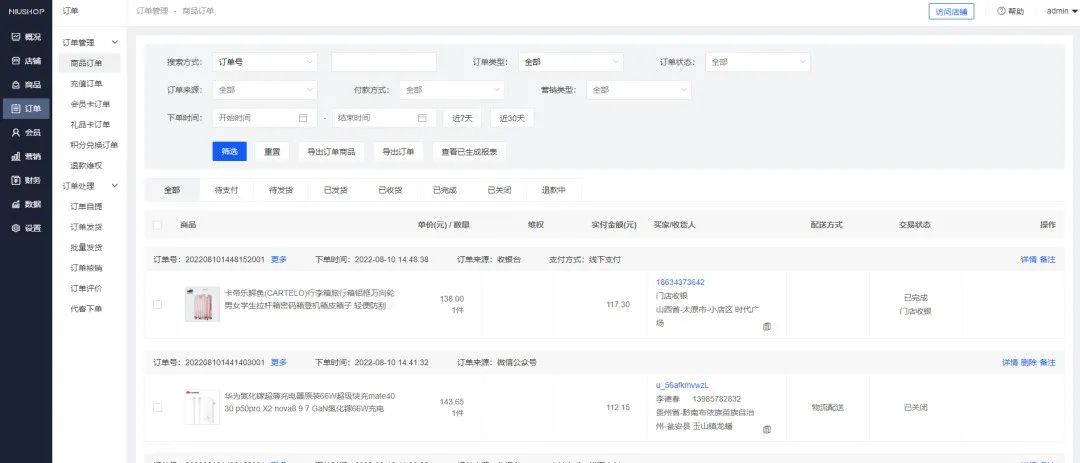This screenshot has height=463, width=1080.
Task: Open 财务 finance section in sidebar
Action: (25, 181)
